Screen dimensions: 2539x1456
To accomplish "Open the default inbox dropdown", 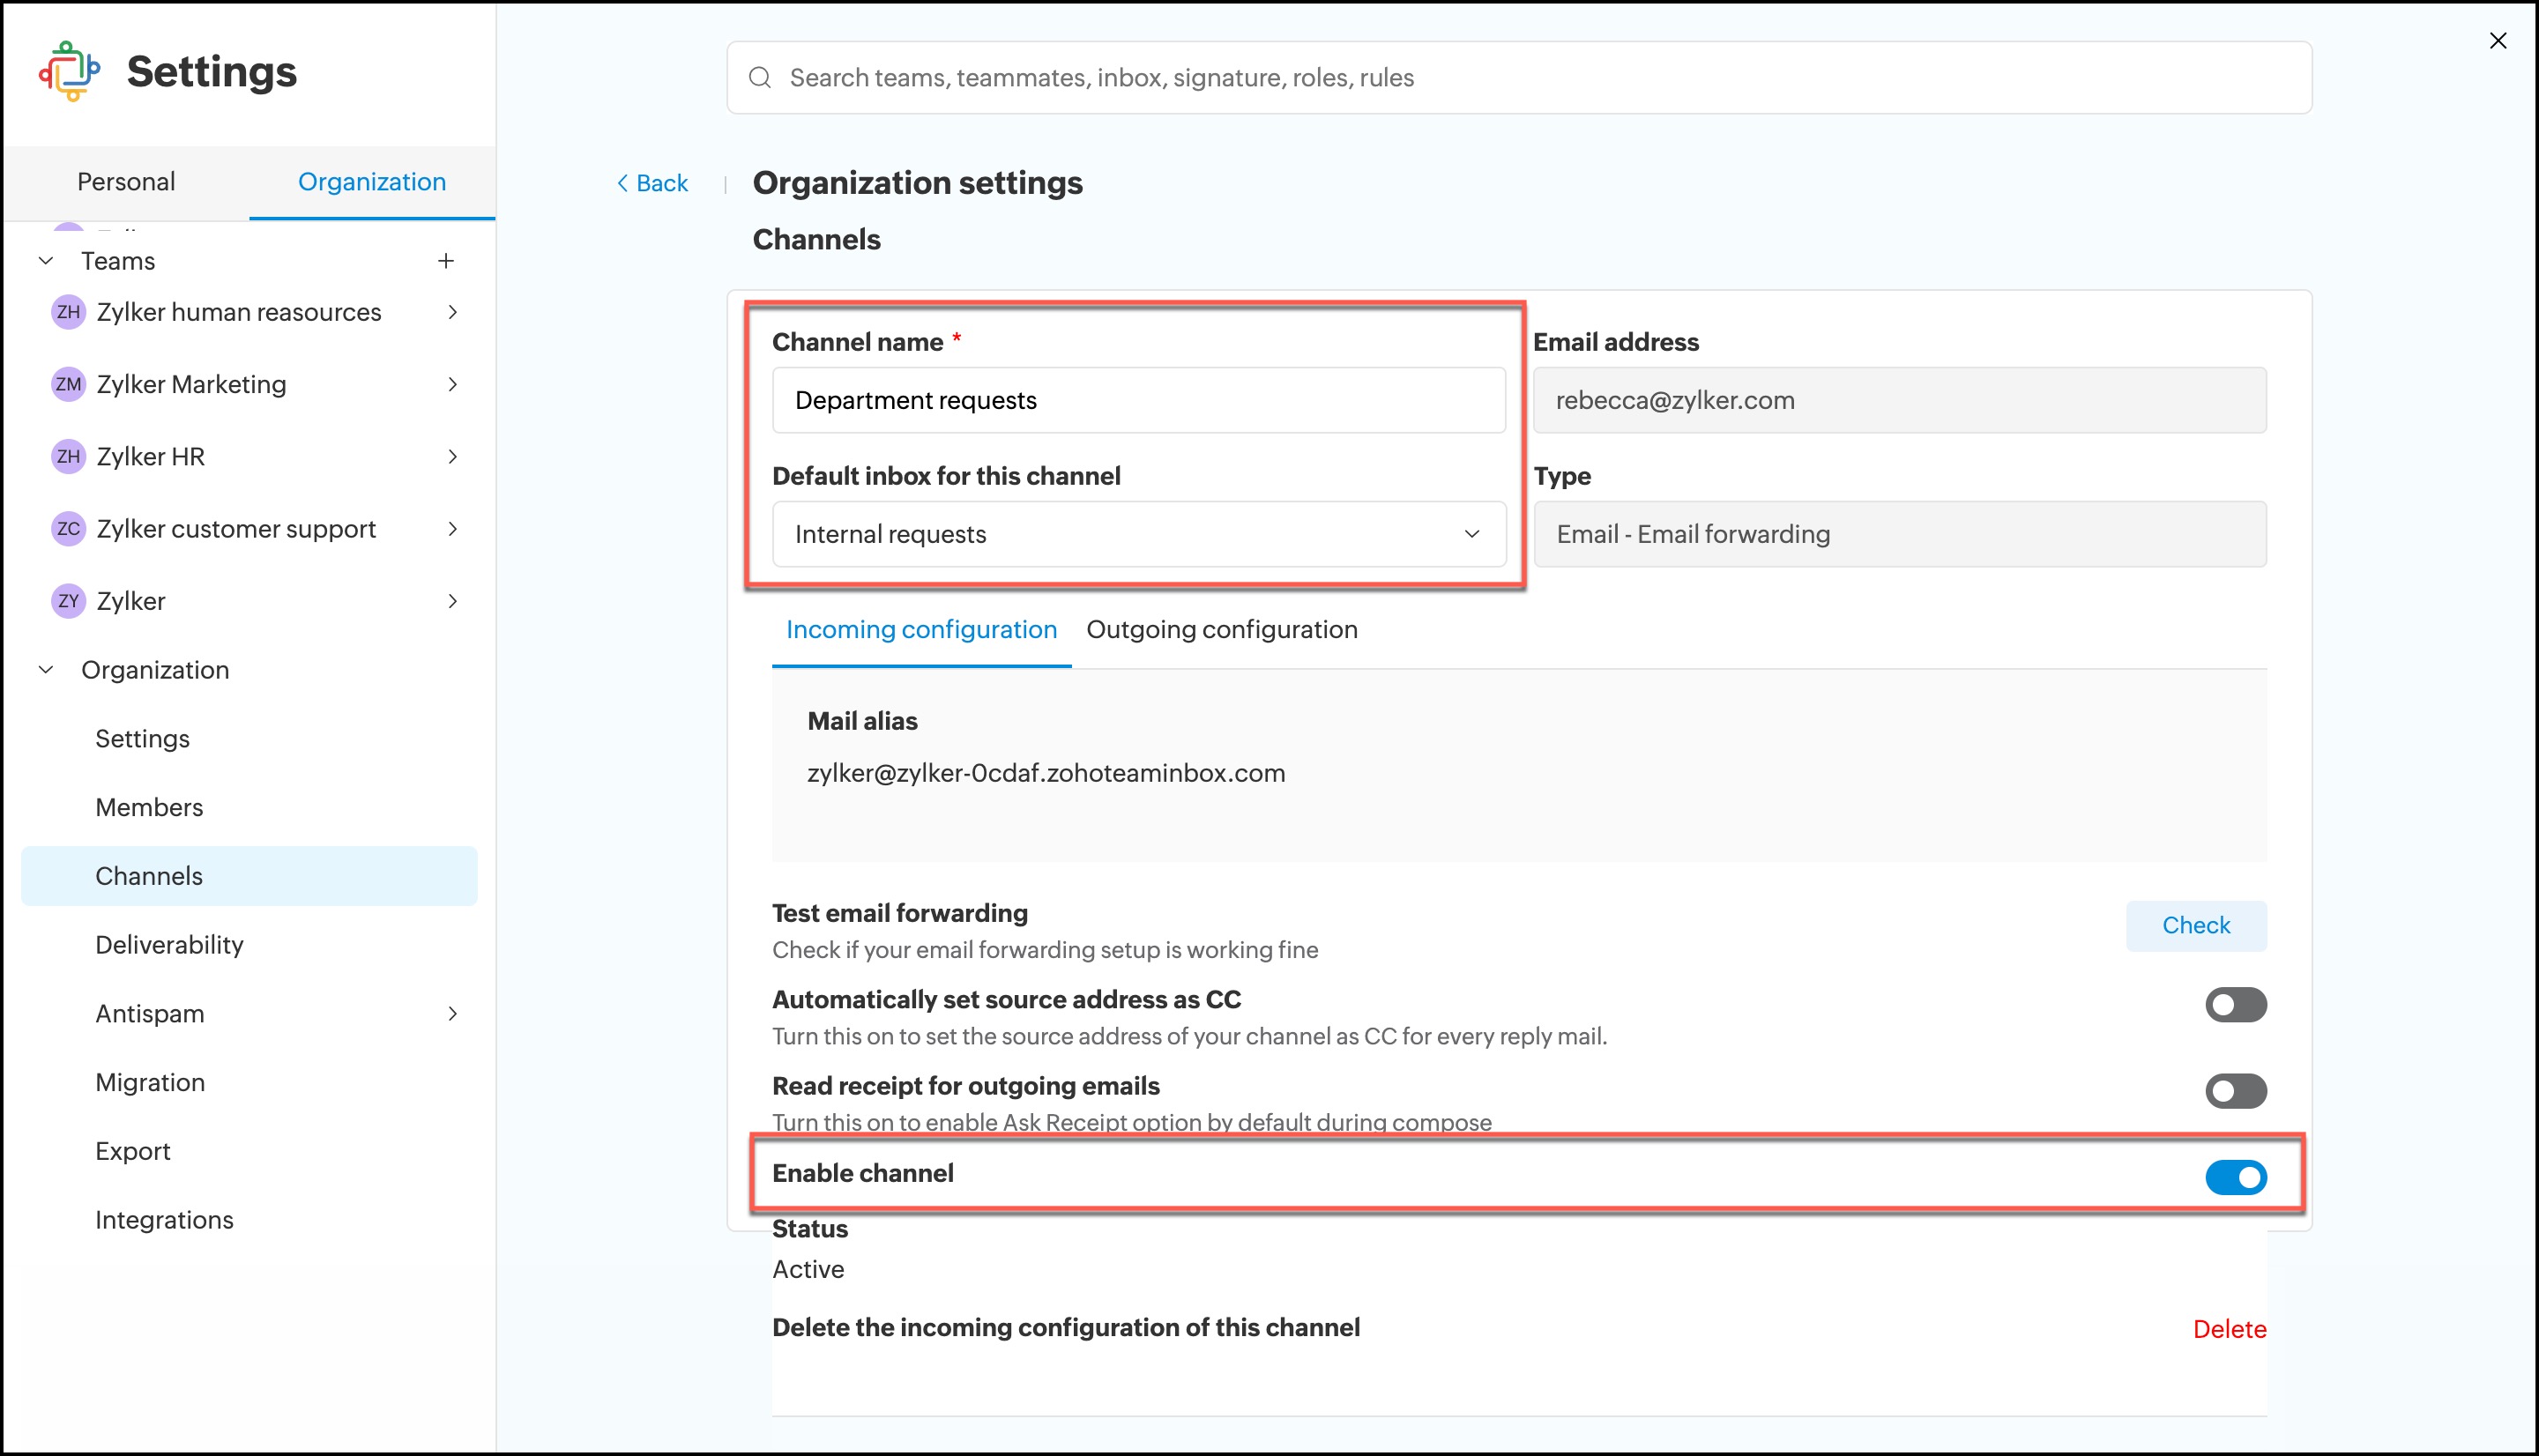I will [x=1138, y=534].
